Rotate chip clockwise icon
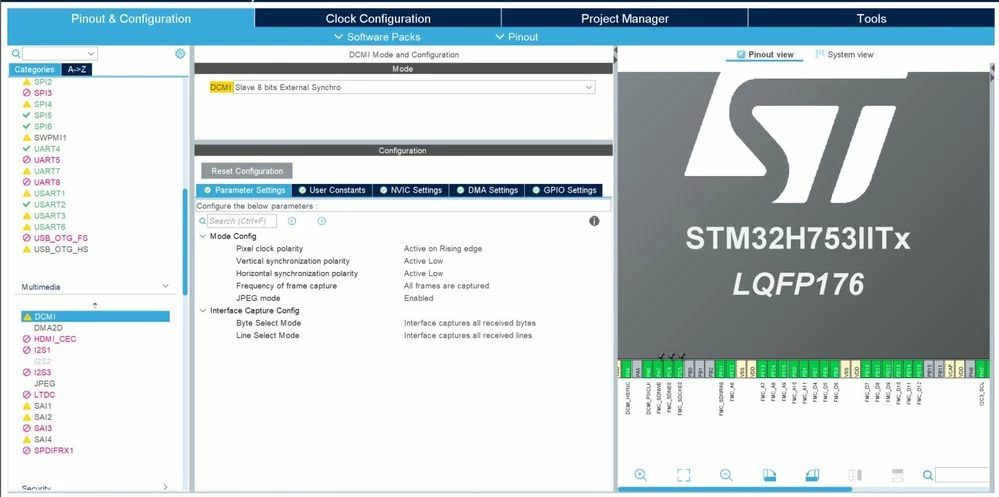The width and height of the screenshot is (999, 497). pos(769,475)
